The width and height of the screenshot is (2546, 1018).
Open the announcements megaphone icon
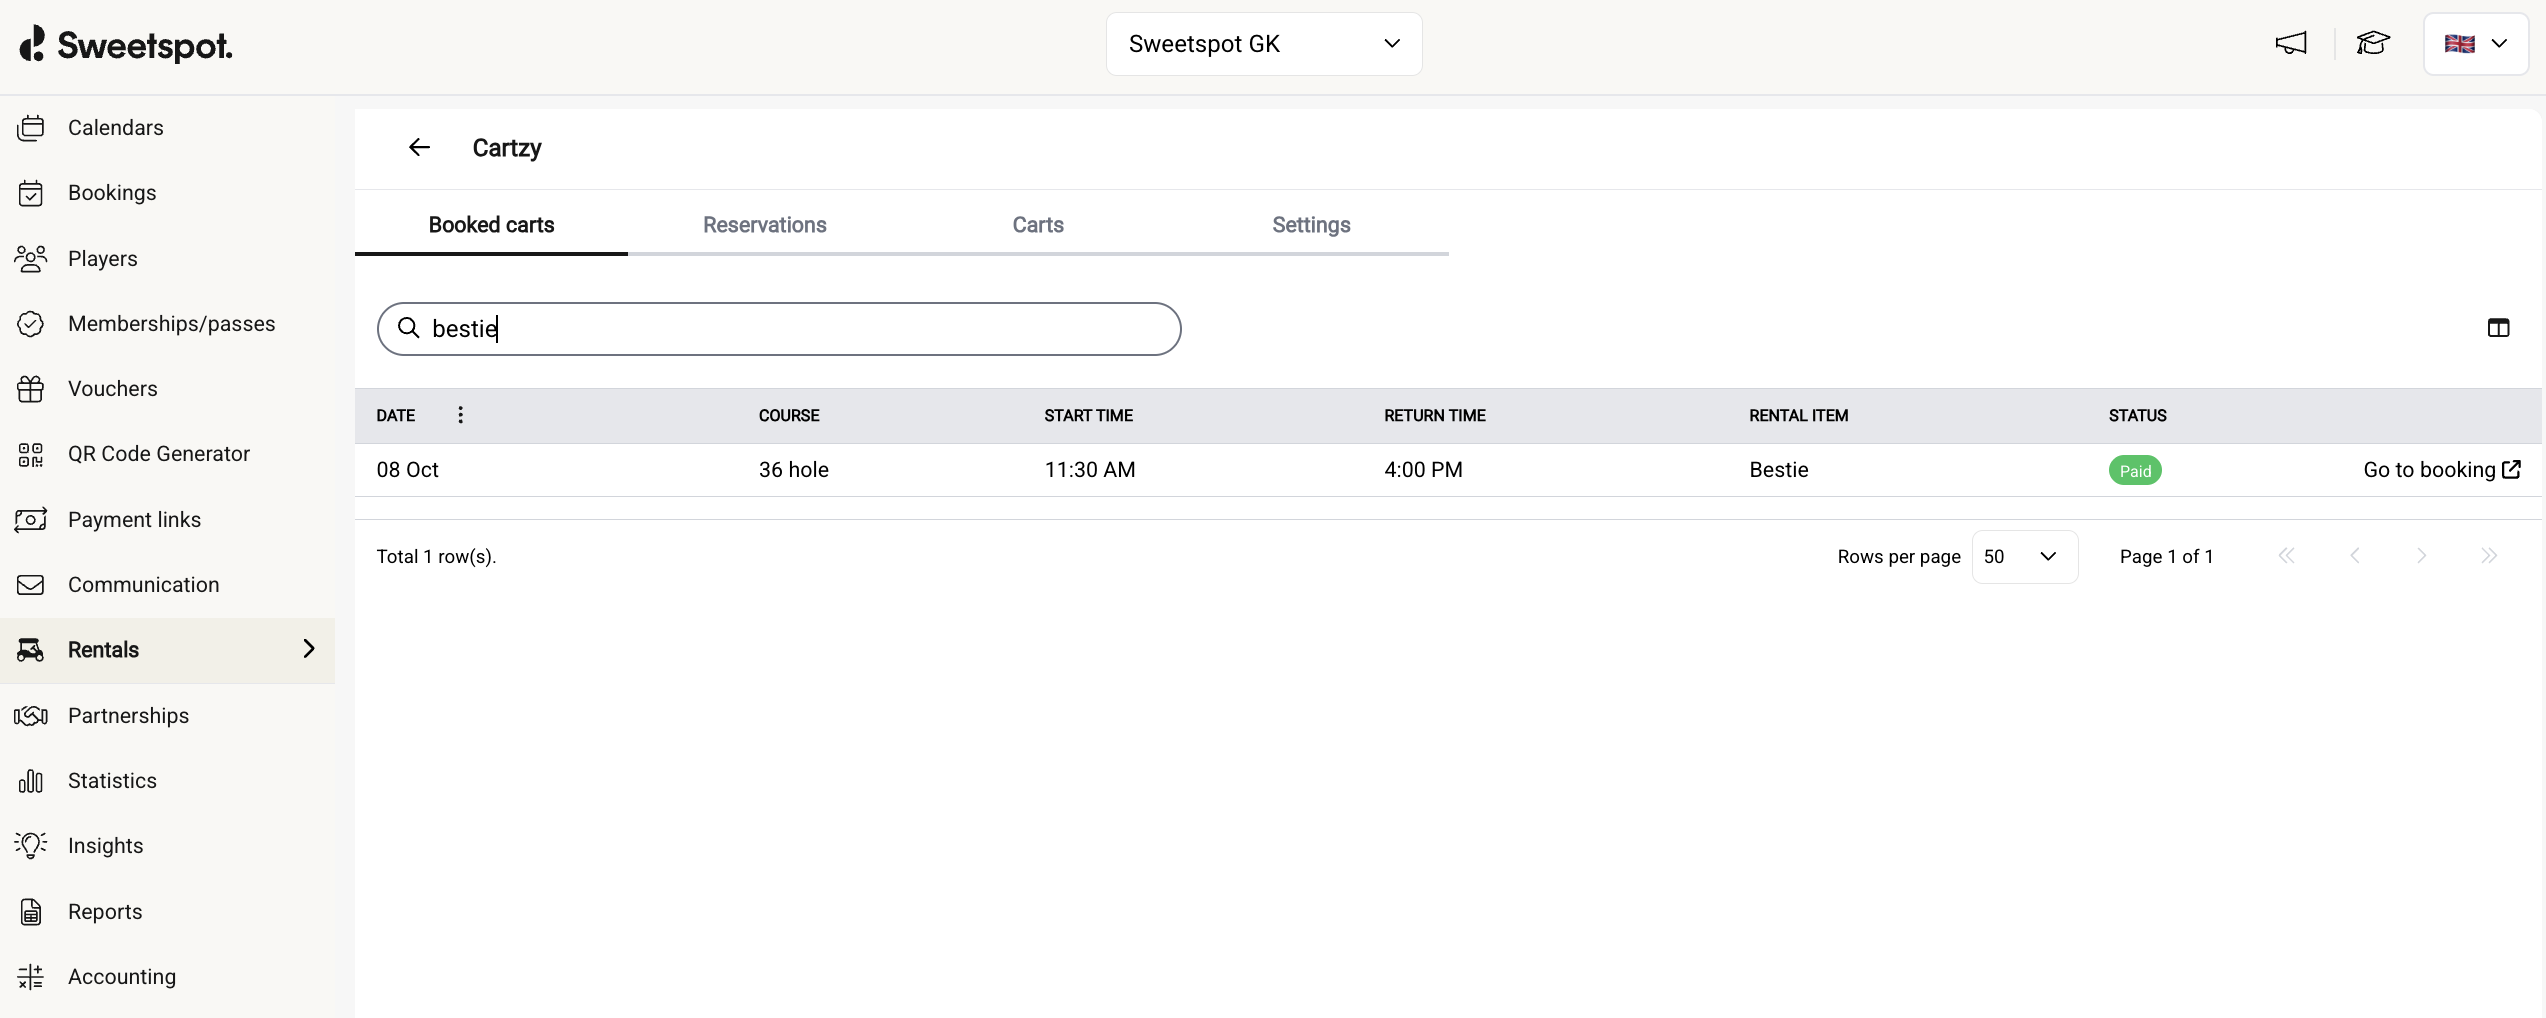click(2290, 44)
